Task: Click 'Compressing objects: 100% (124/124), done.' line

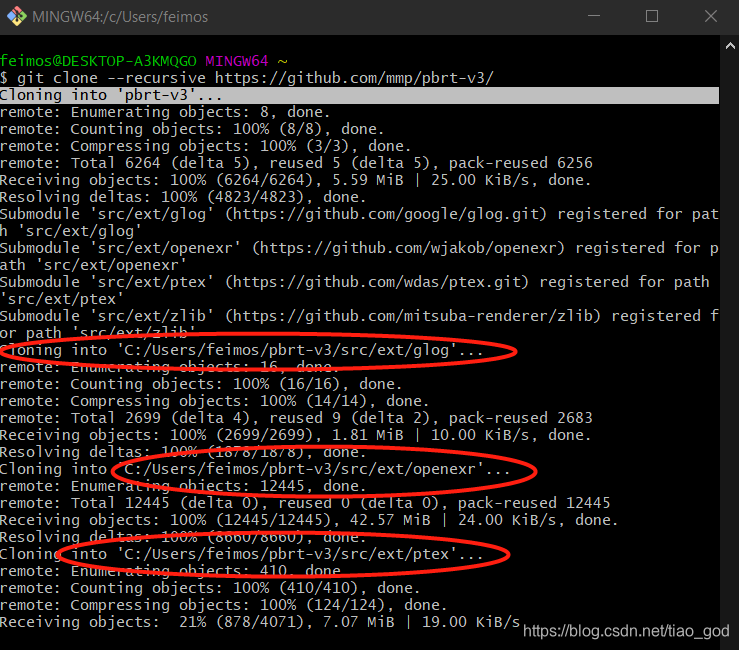Action: pos(223,605)
